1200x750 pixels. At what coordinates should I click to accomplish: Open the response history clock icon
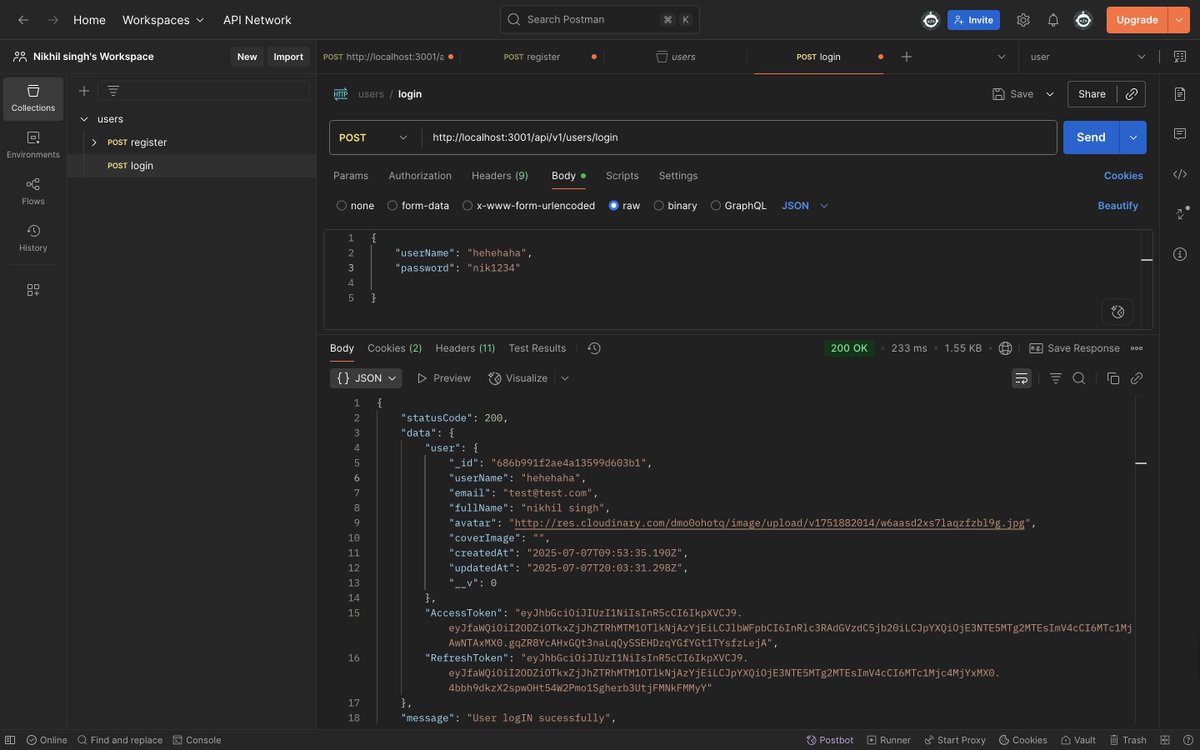click(x=594, y=348)
